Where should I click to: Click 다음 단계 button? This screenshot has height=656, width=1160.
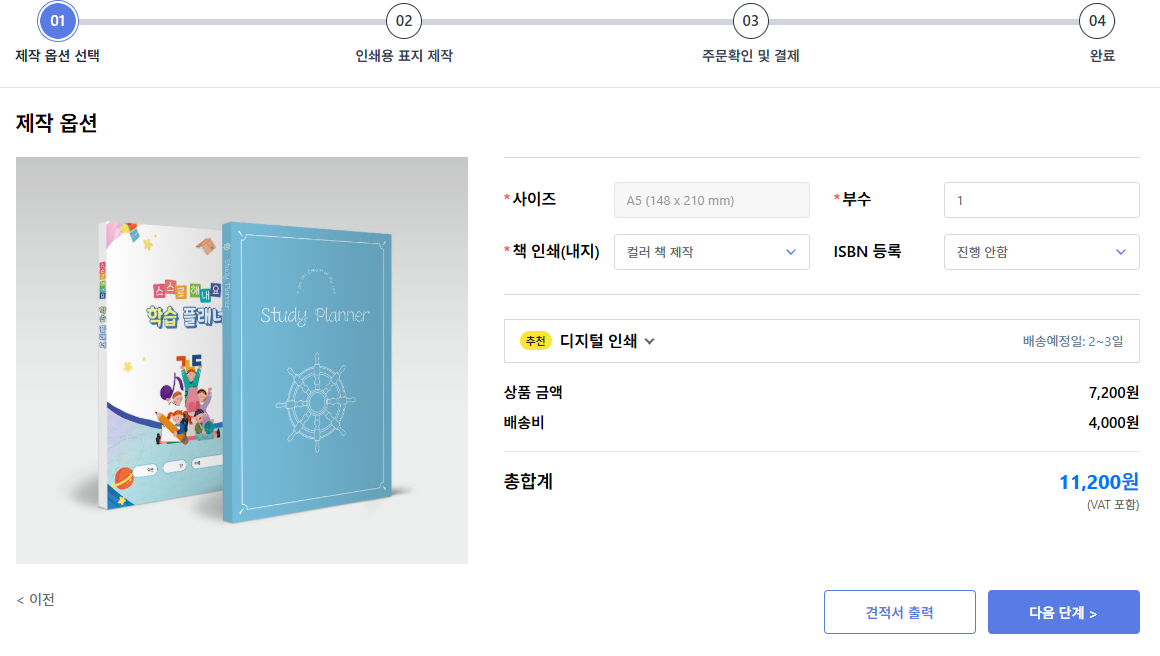(1063, 612)
